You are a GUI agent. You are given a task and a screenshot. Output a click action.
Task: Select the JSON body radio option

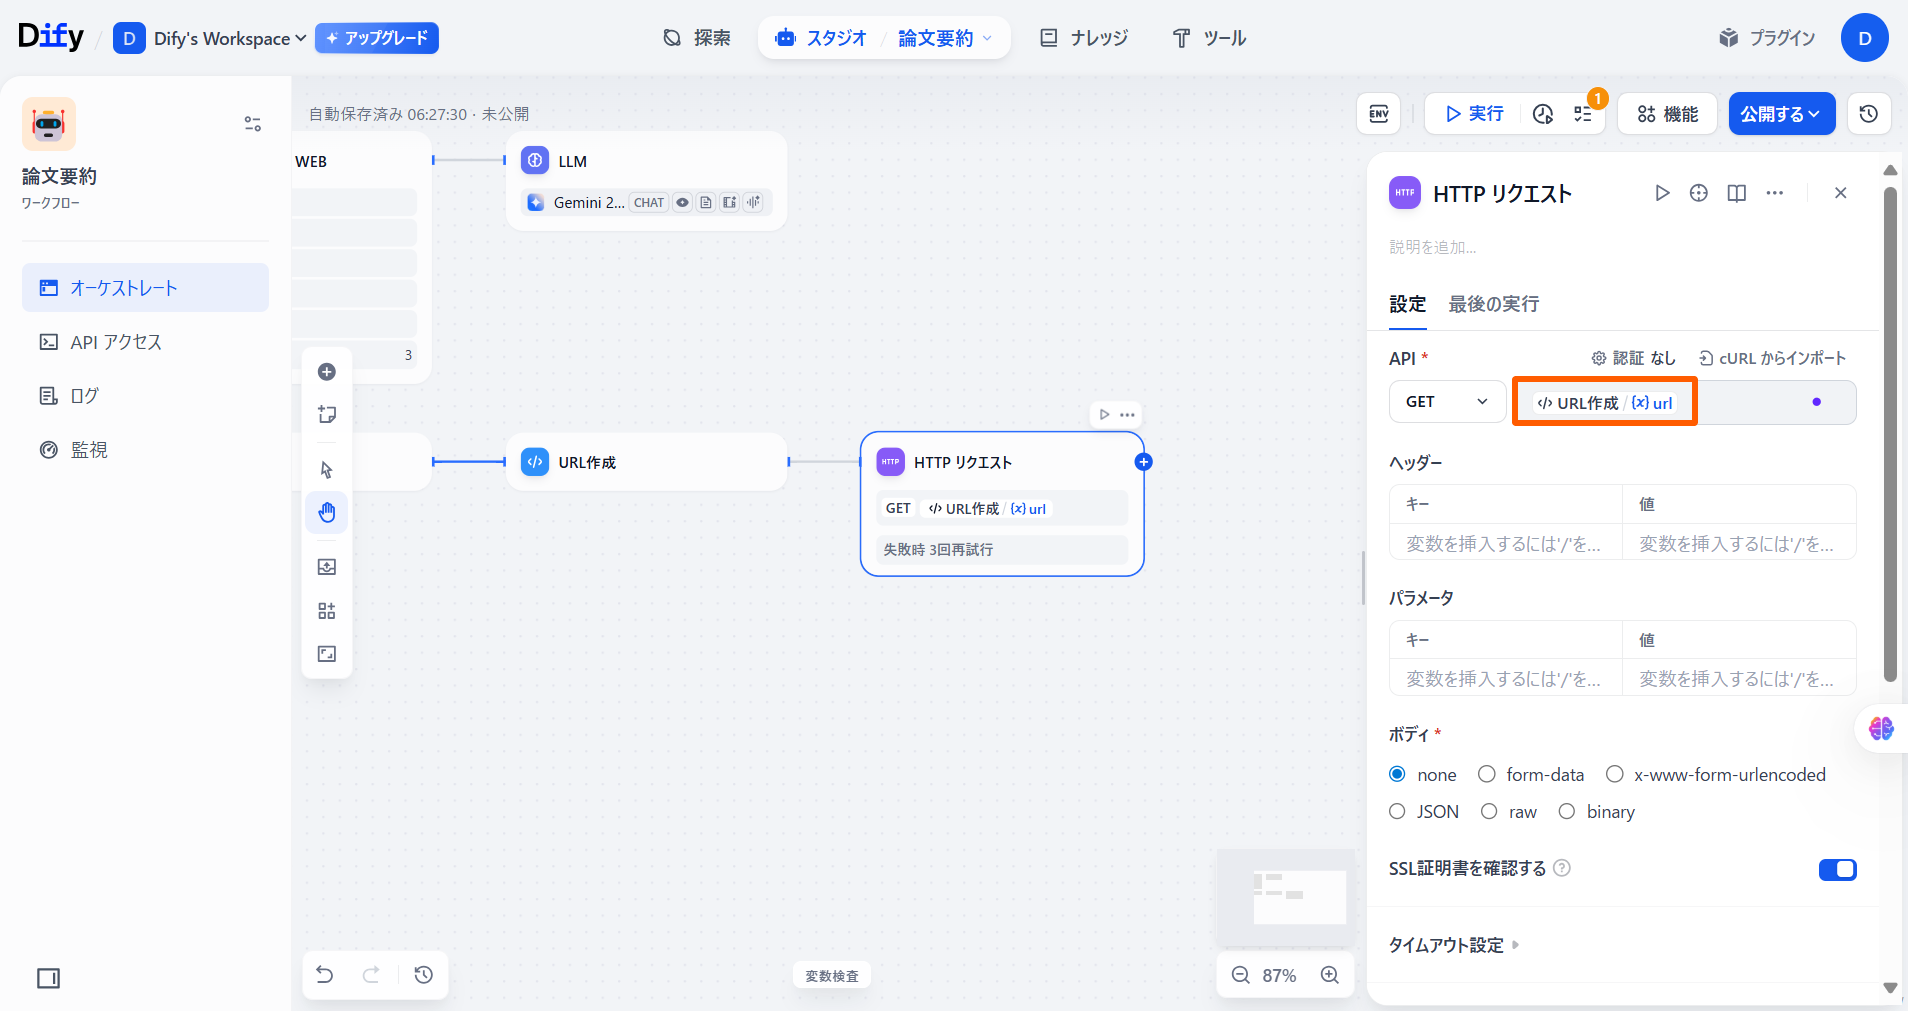click(1398, 812)
